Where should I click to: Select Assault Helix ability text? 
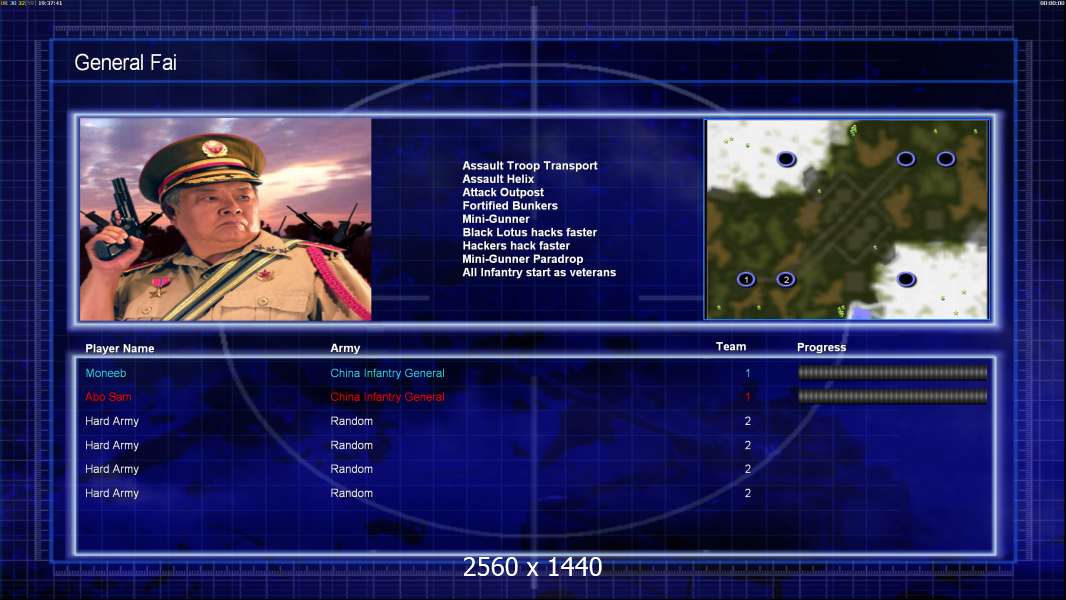pyautogui.click(x=498, y=179)
